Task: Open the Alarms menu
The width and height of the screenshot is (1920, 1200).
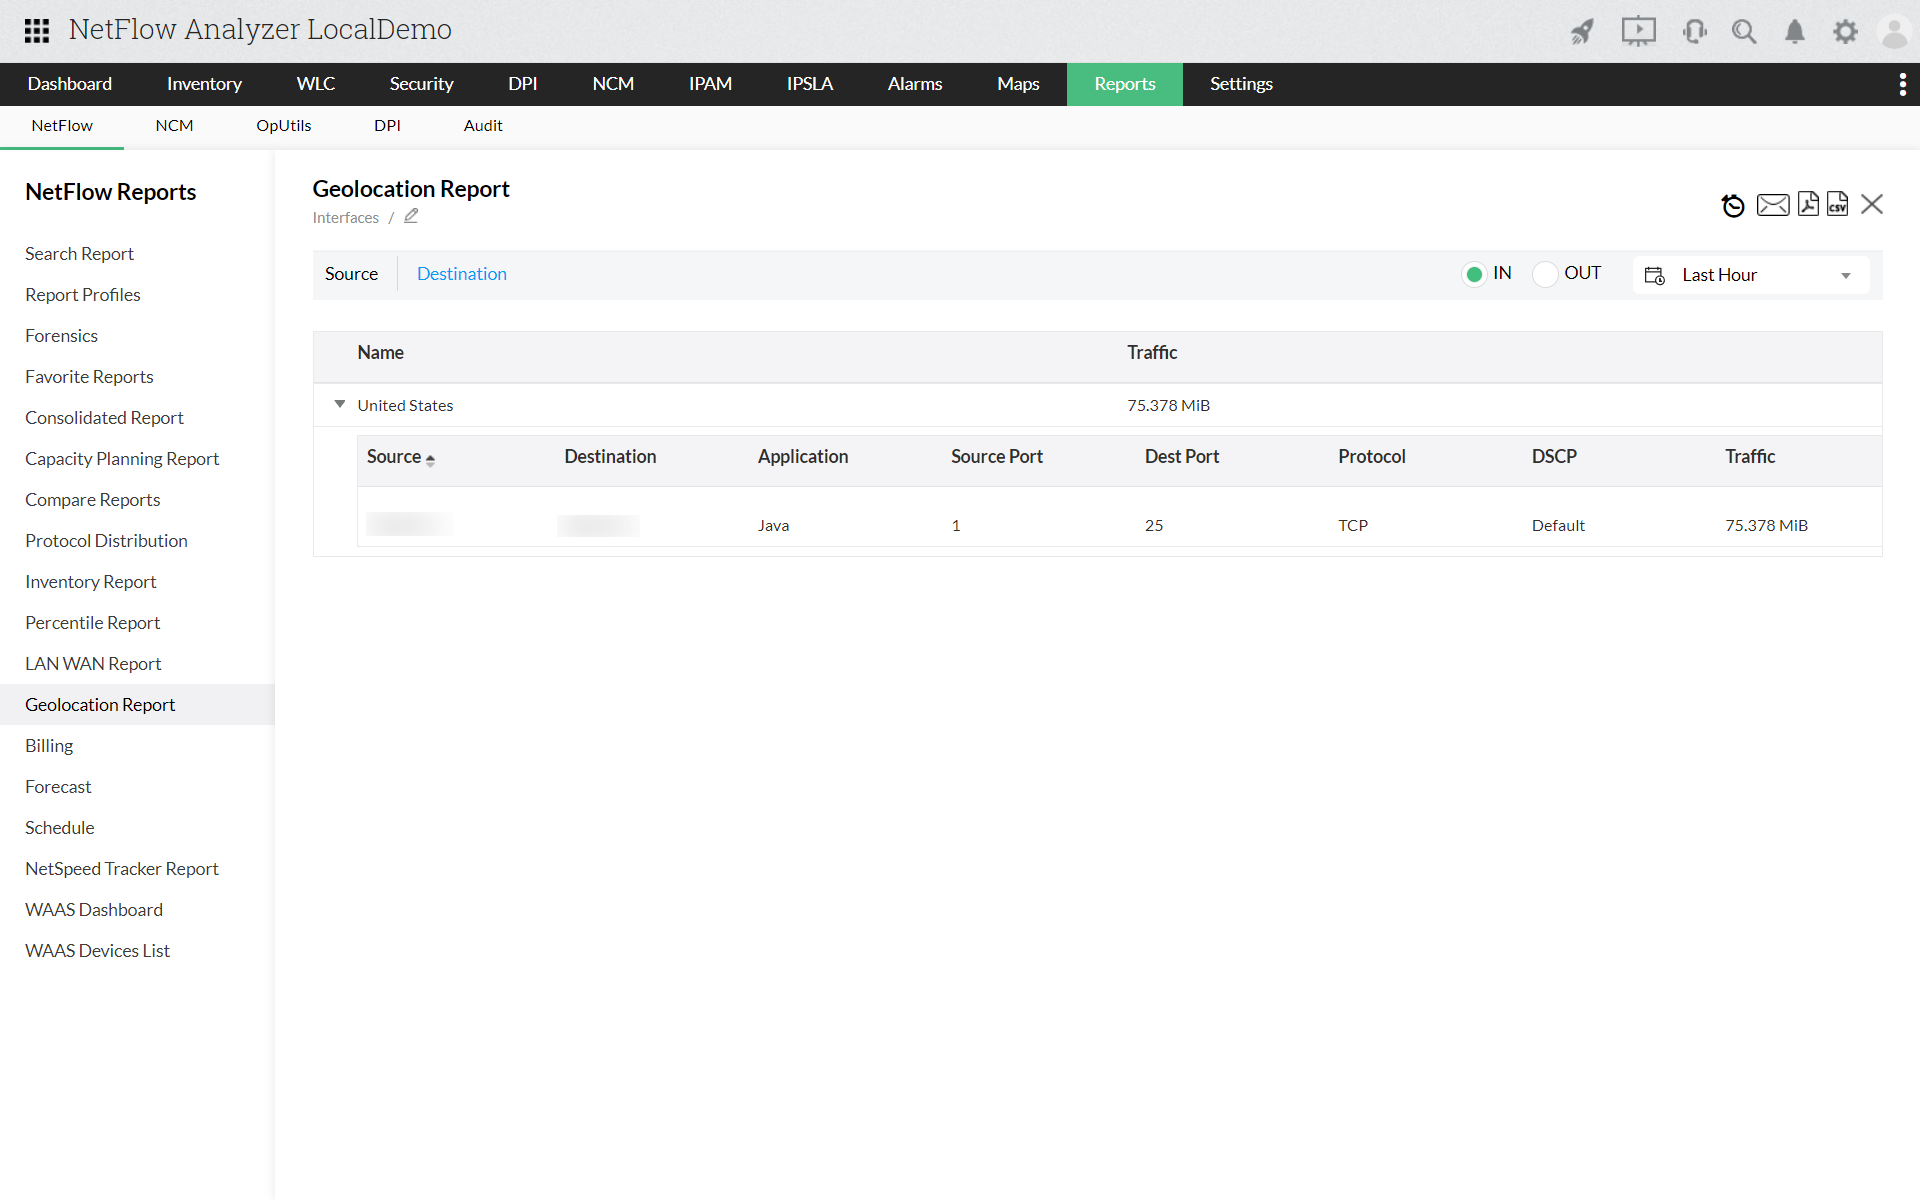Action: [914, 84]
